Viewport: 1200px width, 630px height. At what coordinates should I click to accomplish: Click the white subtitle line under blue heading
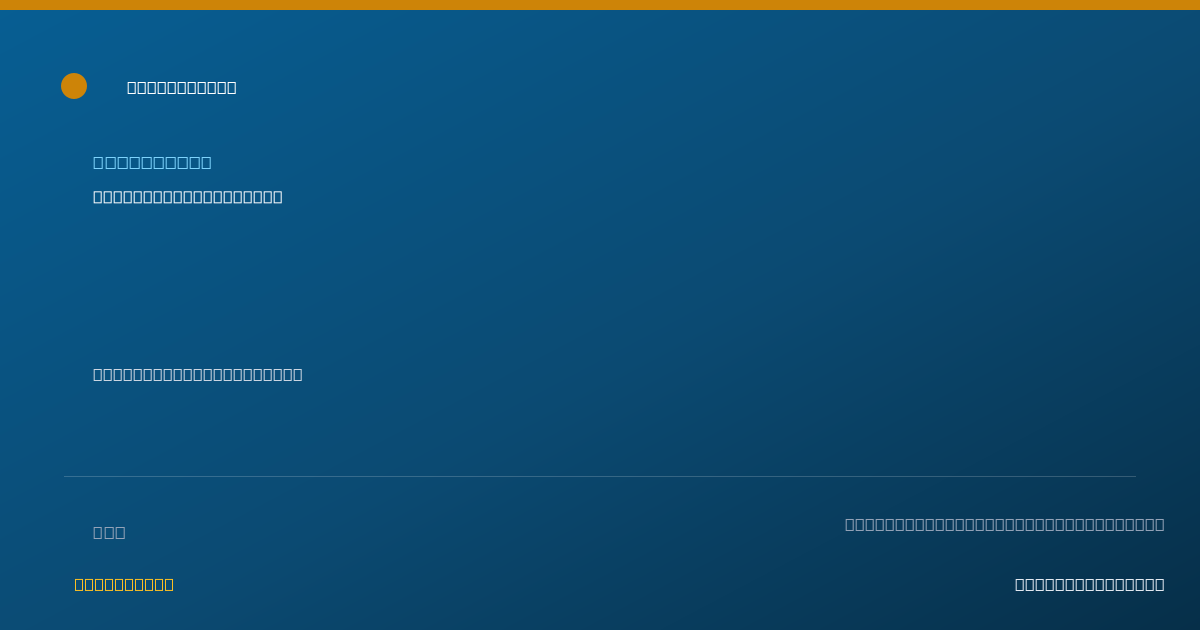[188, 197]
